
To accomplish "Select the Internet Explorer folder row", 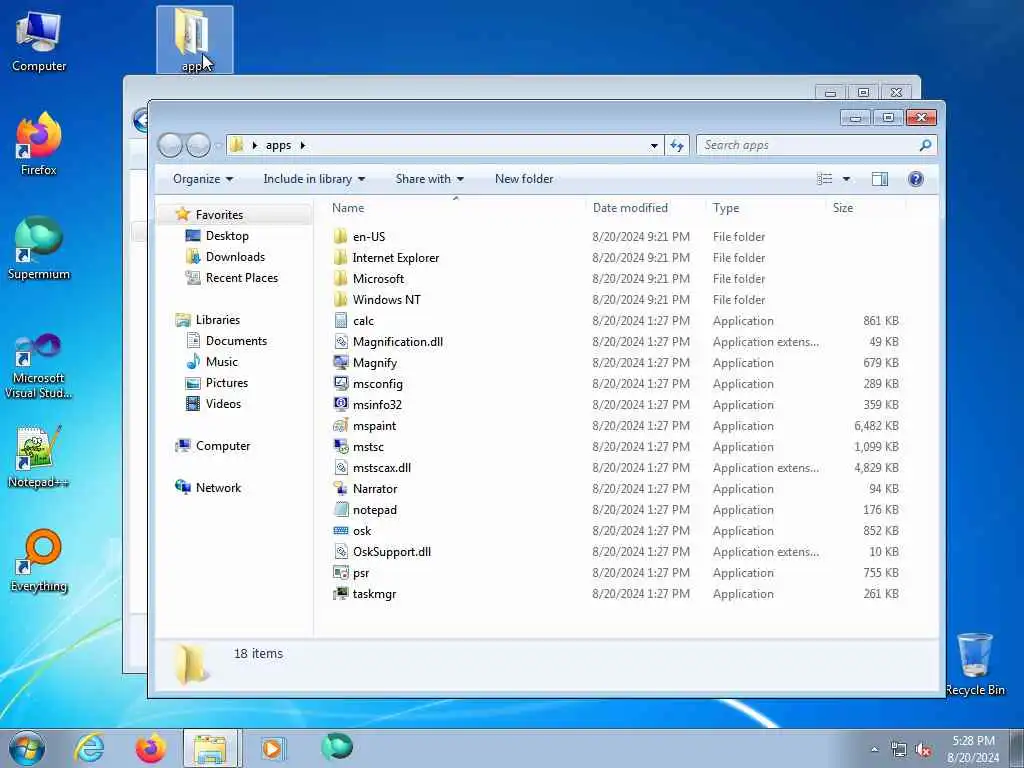I will coord(615,258).
